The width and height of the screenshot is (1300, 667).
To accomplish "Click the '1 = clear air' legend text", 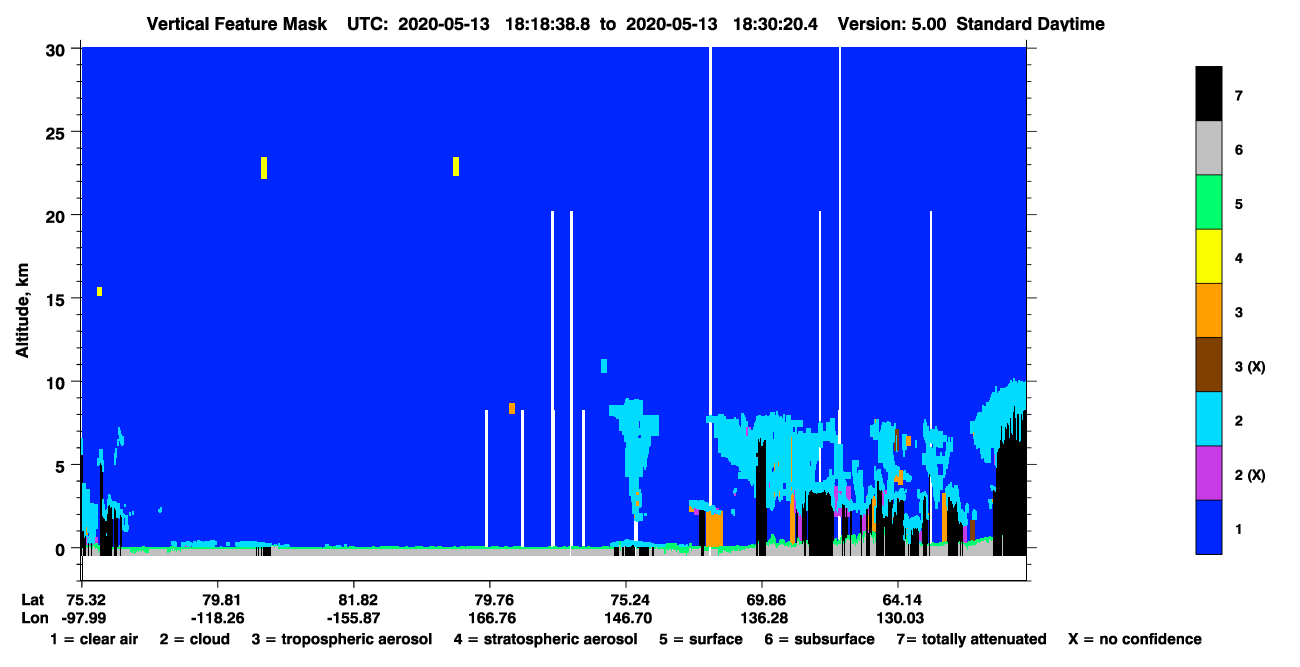I will click(x=94, y=639).
